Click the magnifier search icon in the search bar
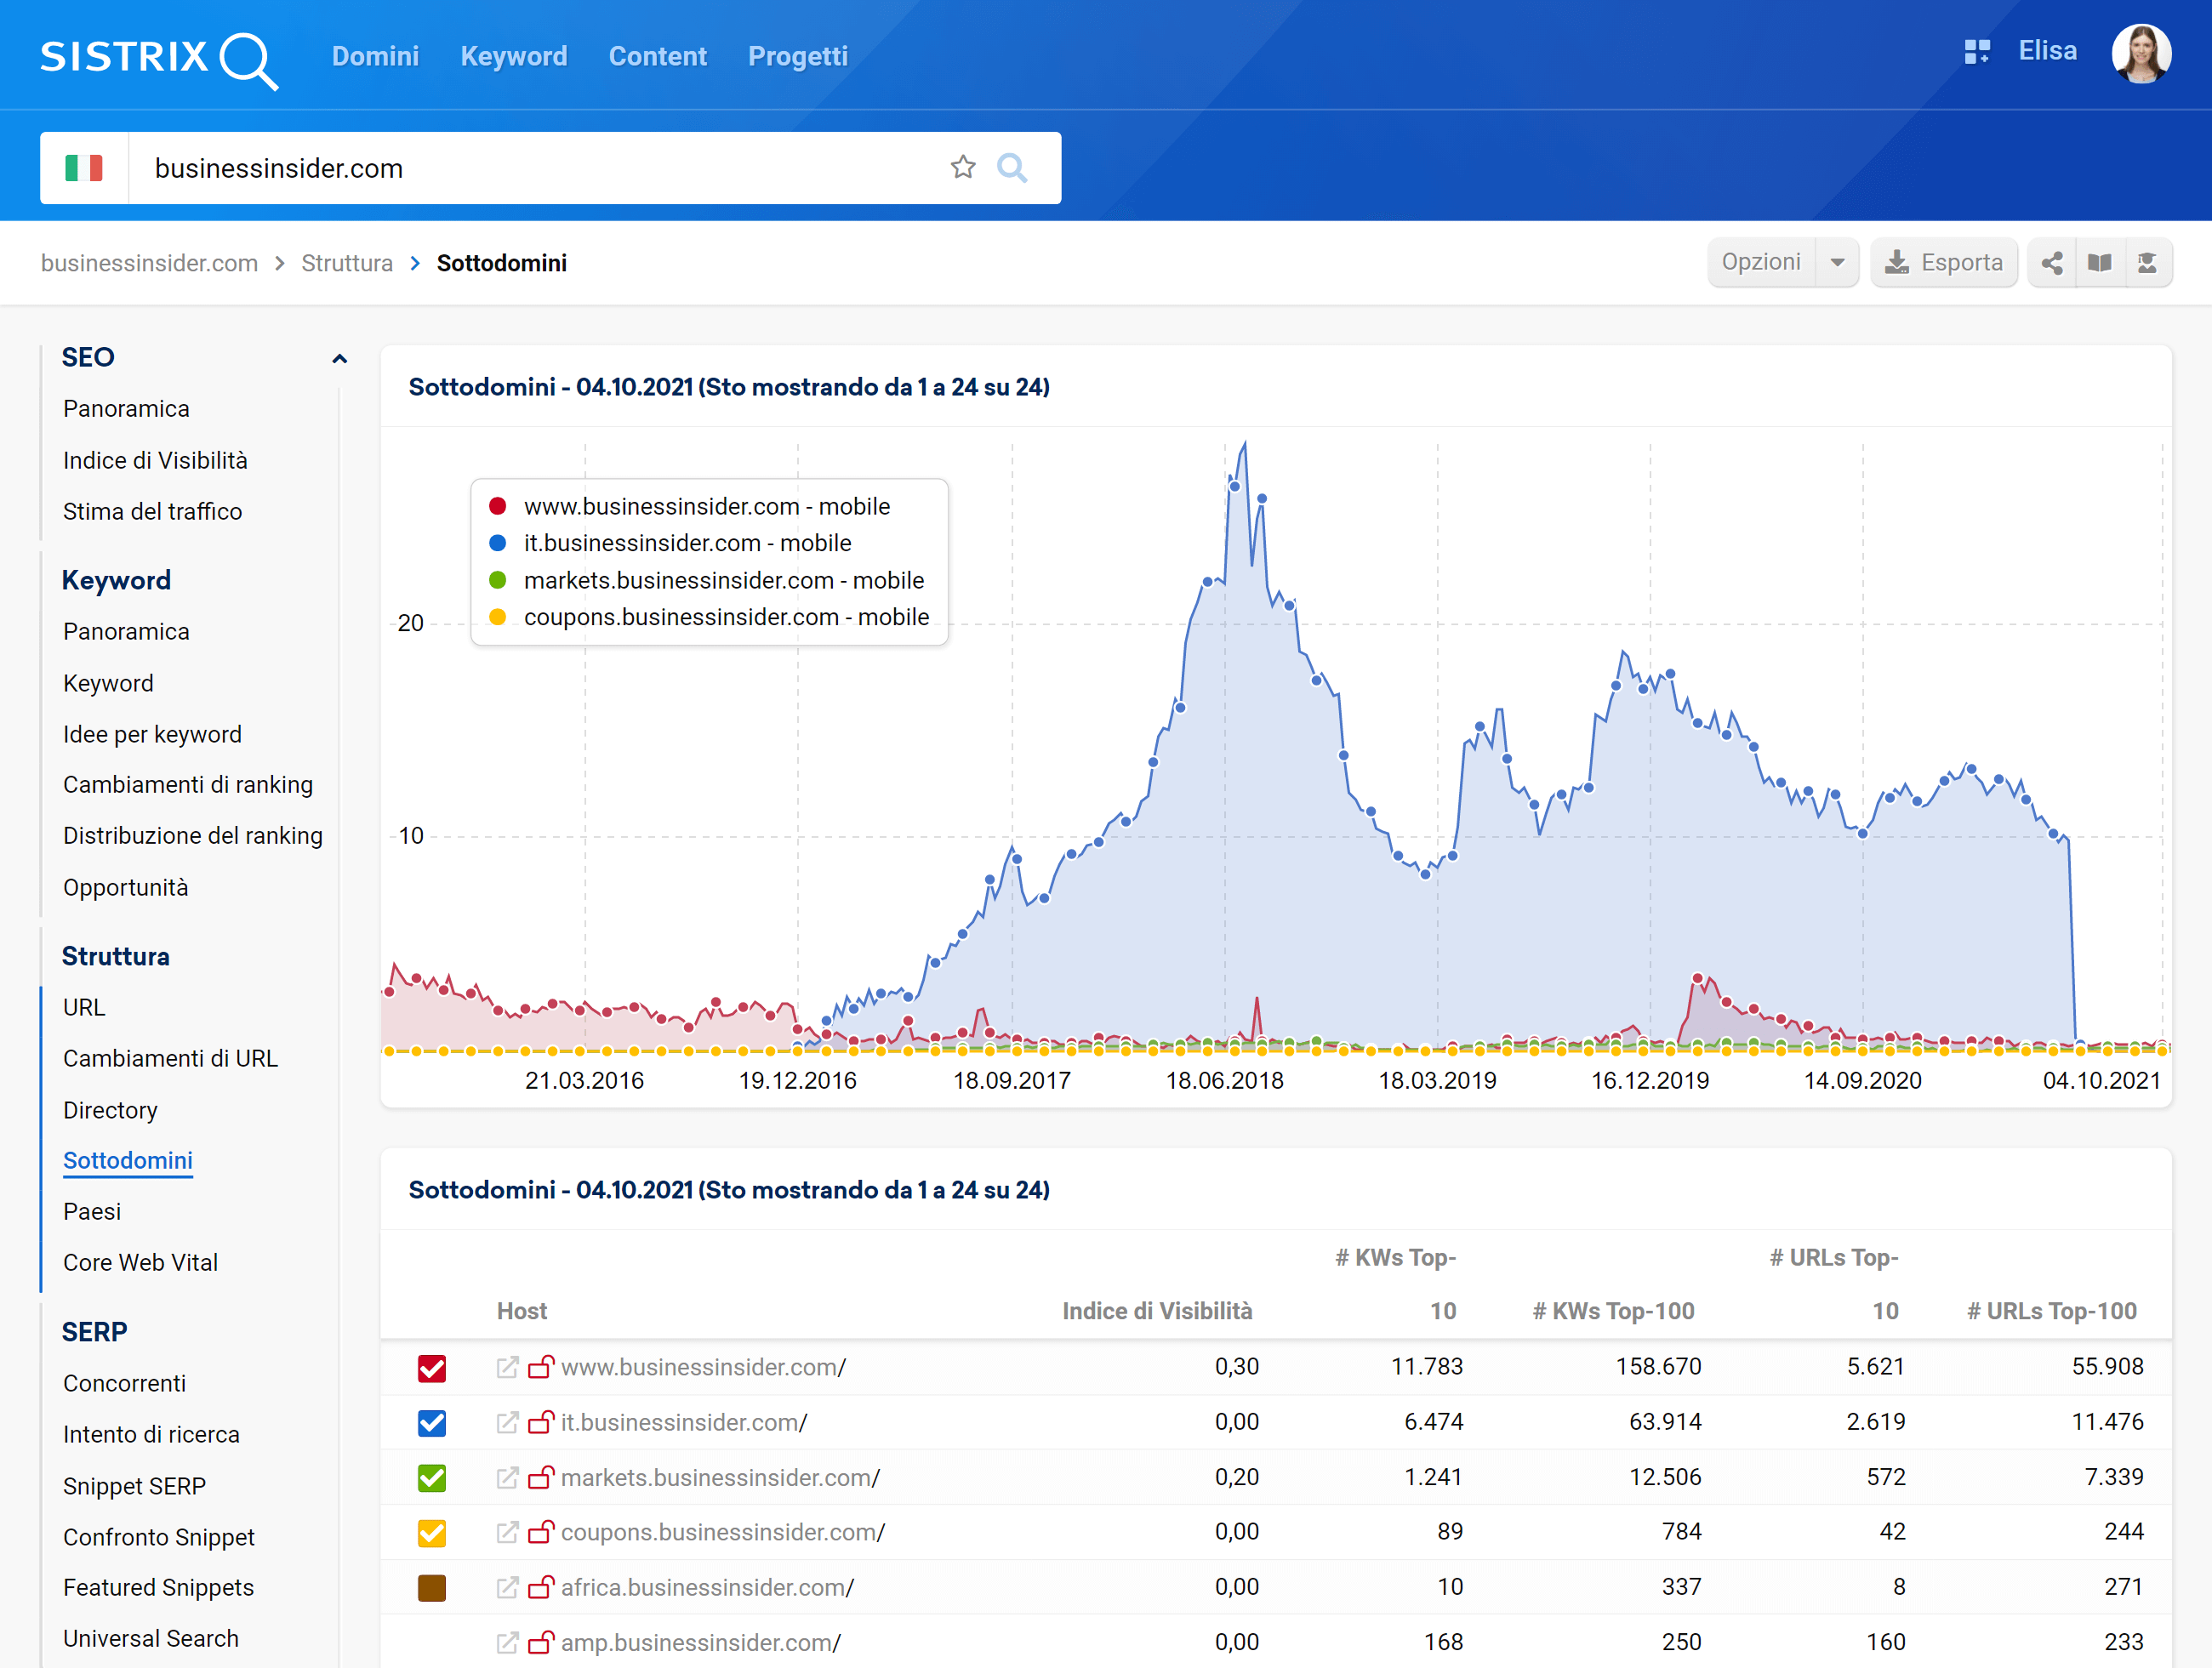Screen dimensions: 2212x1668 (1011, 167)
